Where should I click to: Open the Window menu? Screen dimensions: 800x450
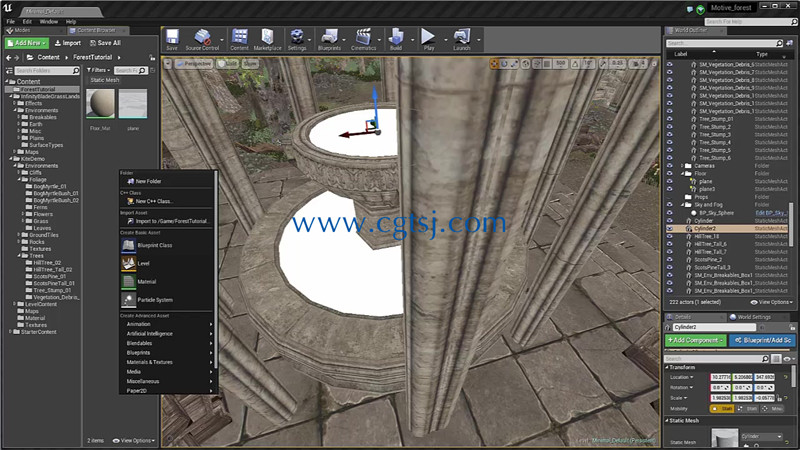(48, 22)
